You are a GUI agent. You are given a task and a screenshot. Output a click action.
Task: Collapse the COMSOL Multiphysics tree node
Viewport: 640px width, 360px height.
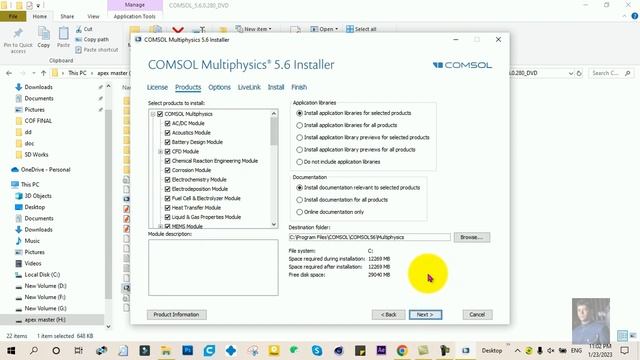point(153,114)
